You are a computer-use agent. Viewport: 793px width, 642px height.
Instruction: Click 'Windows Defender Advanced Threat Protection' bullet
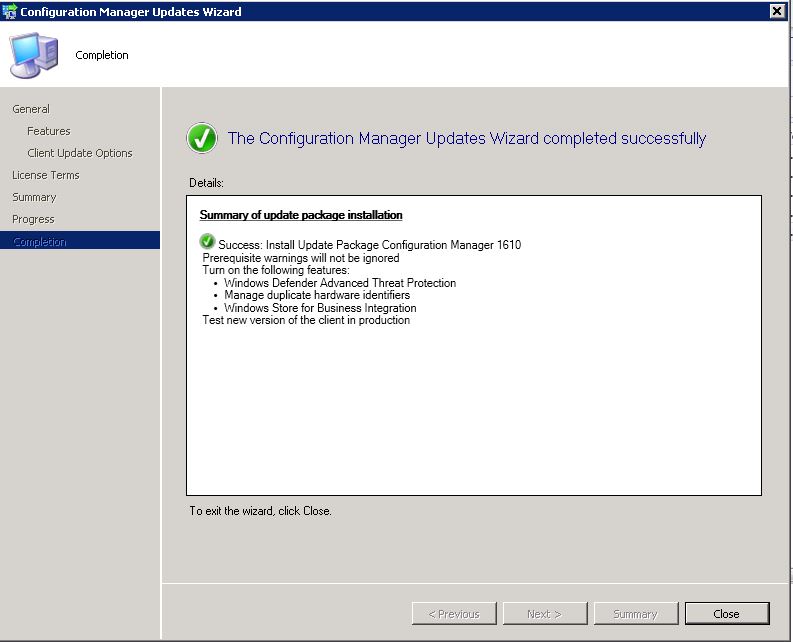point(340,283)
